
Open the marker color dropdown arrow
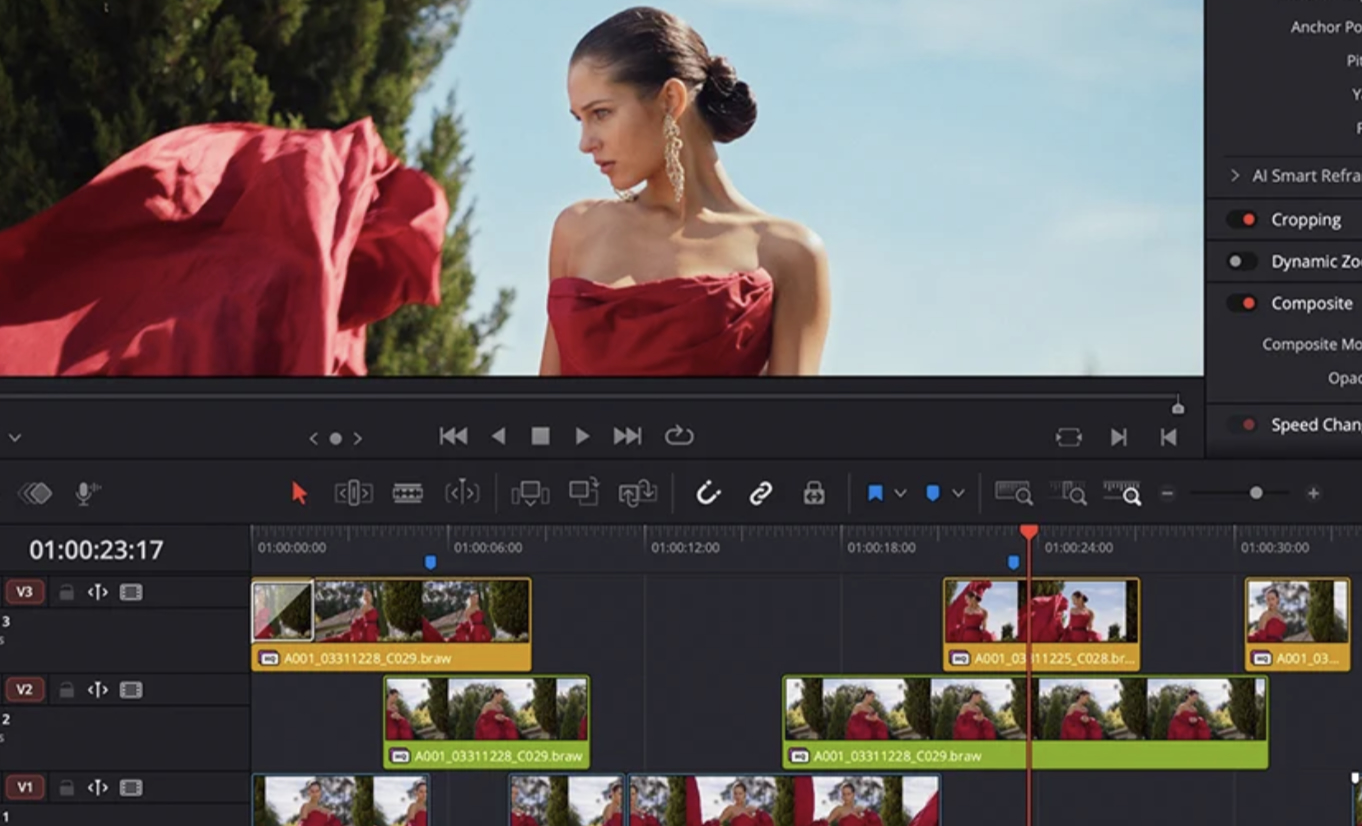[x=958, y=493]
